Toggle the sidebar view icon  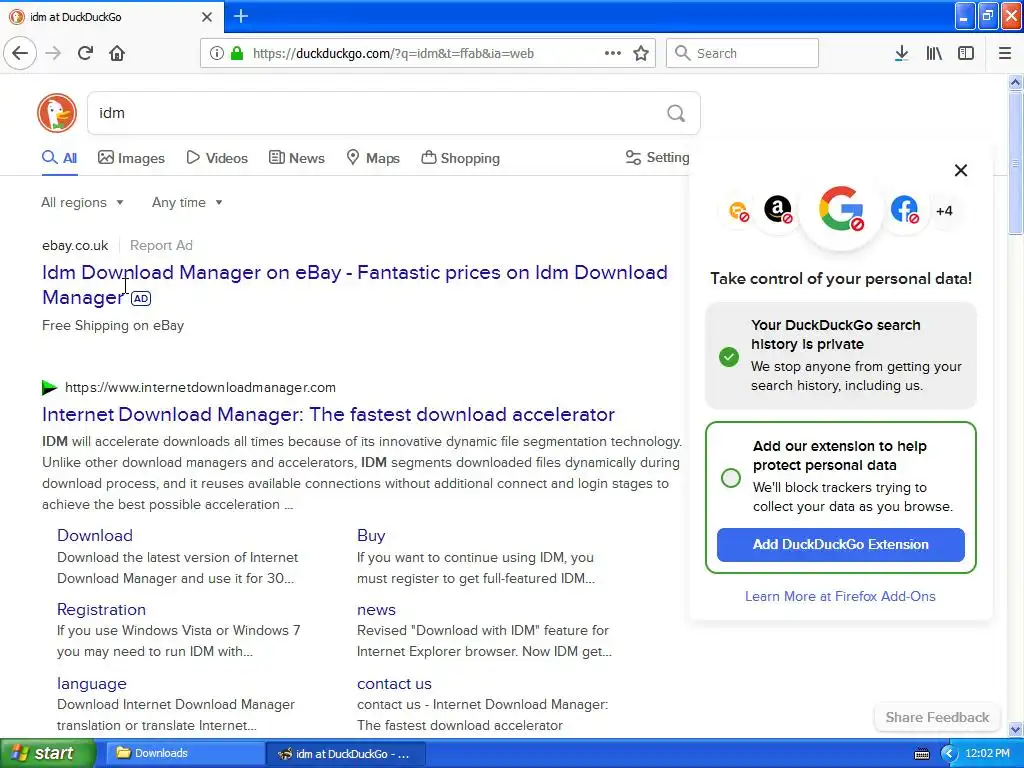(x=966, y=53)
